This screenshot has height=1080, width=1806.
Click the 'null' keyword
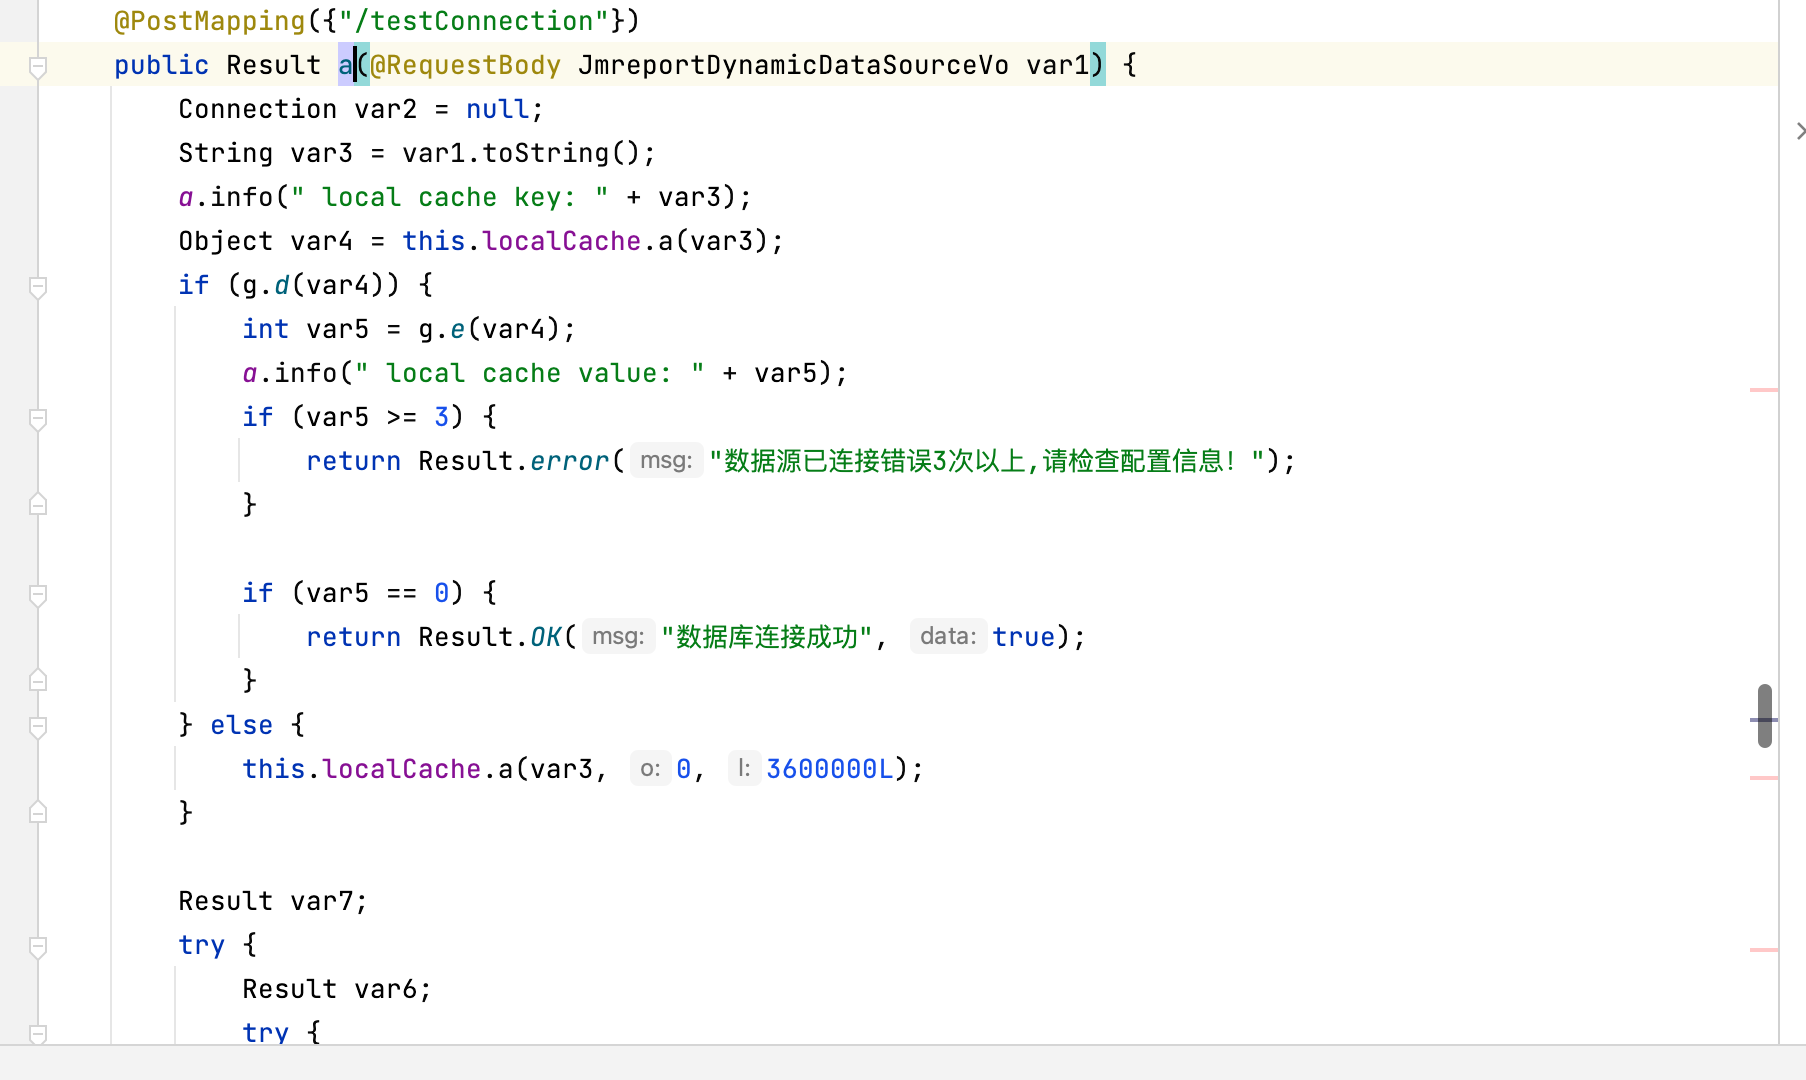pyautogui.click(x=498, y=109)
